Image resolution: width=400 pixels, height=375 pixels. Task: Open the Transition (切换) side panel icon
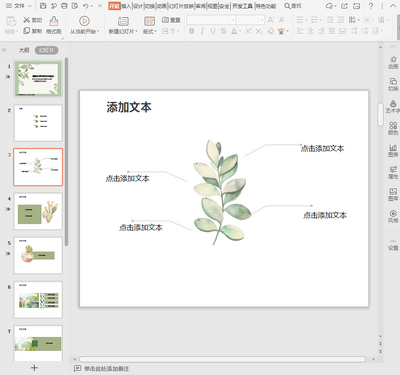coord(393,84)
